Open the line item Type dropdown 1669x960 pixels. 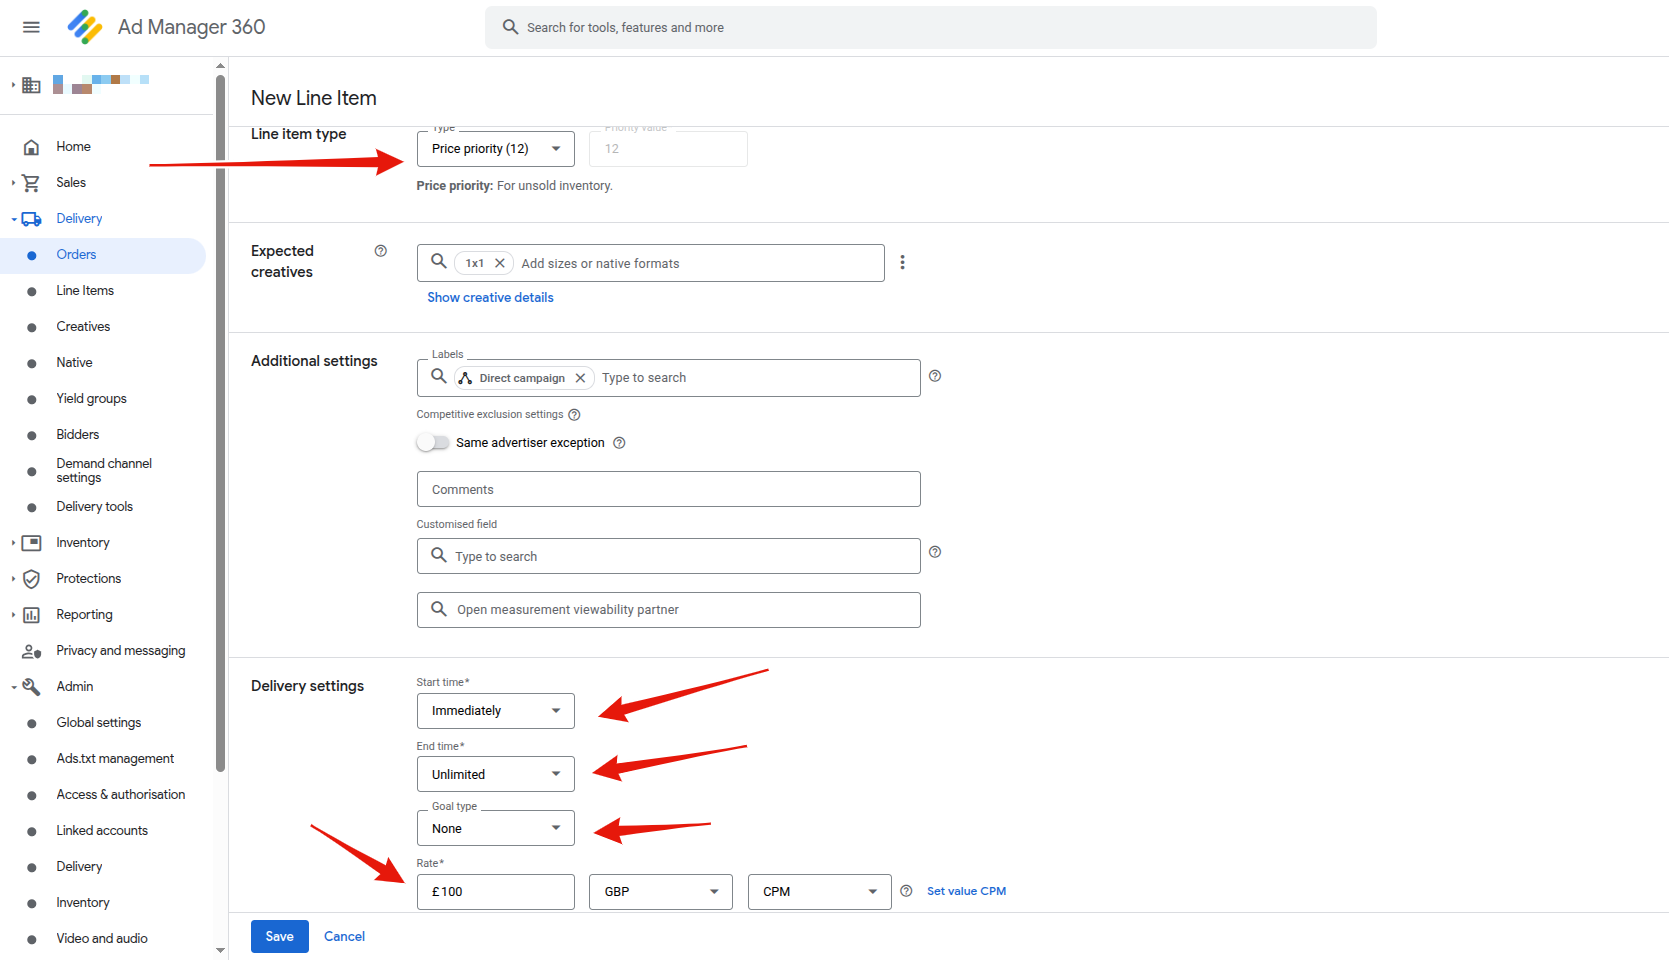point(495,149)
